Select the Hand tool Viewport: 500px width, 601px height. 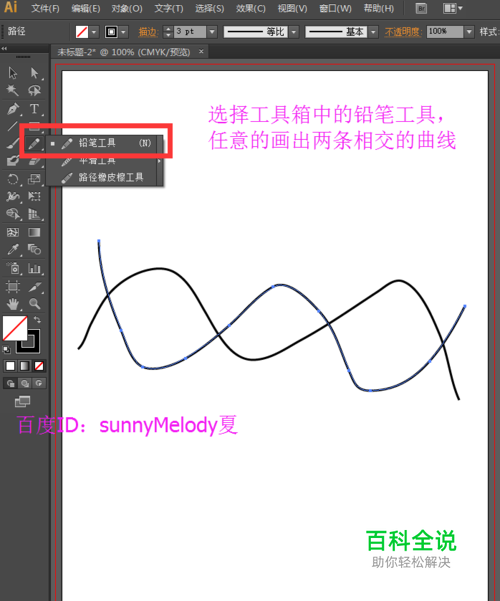pos(13,304)
